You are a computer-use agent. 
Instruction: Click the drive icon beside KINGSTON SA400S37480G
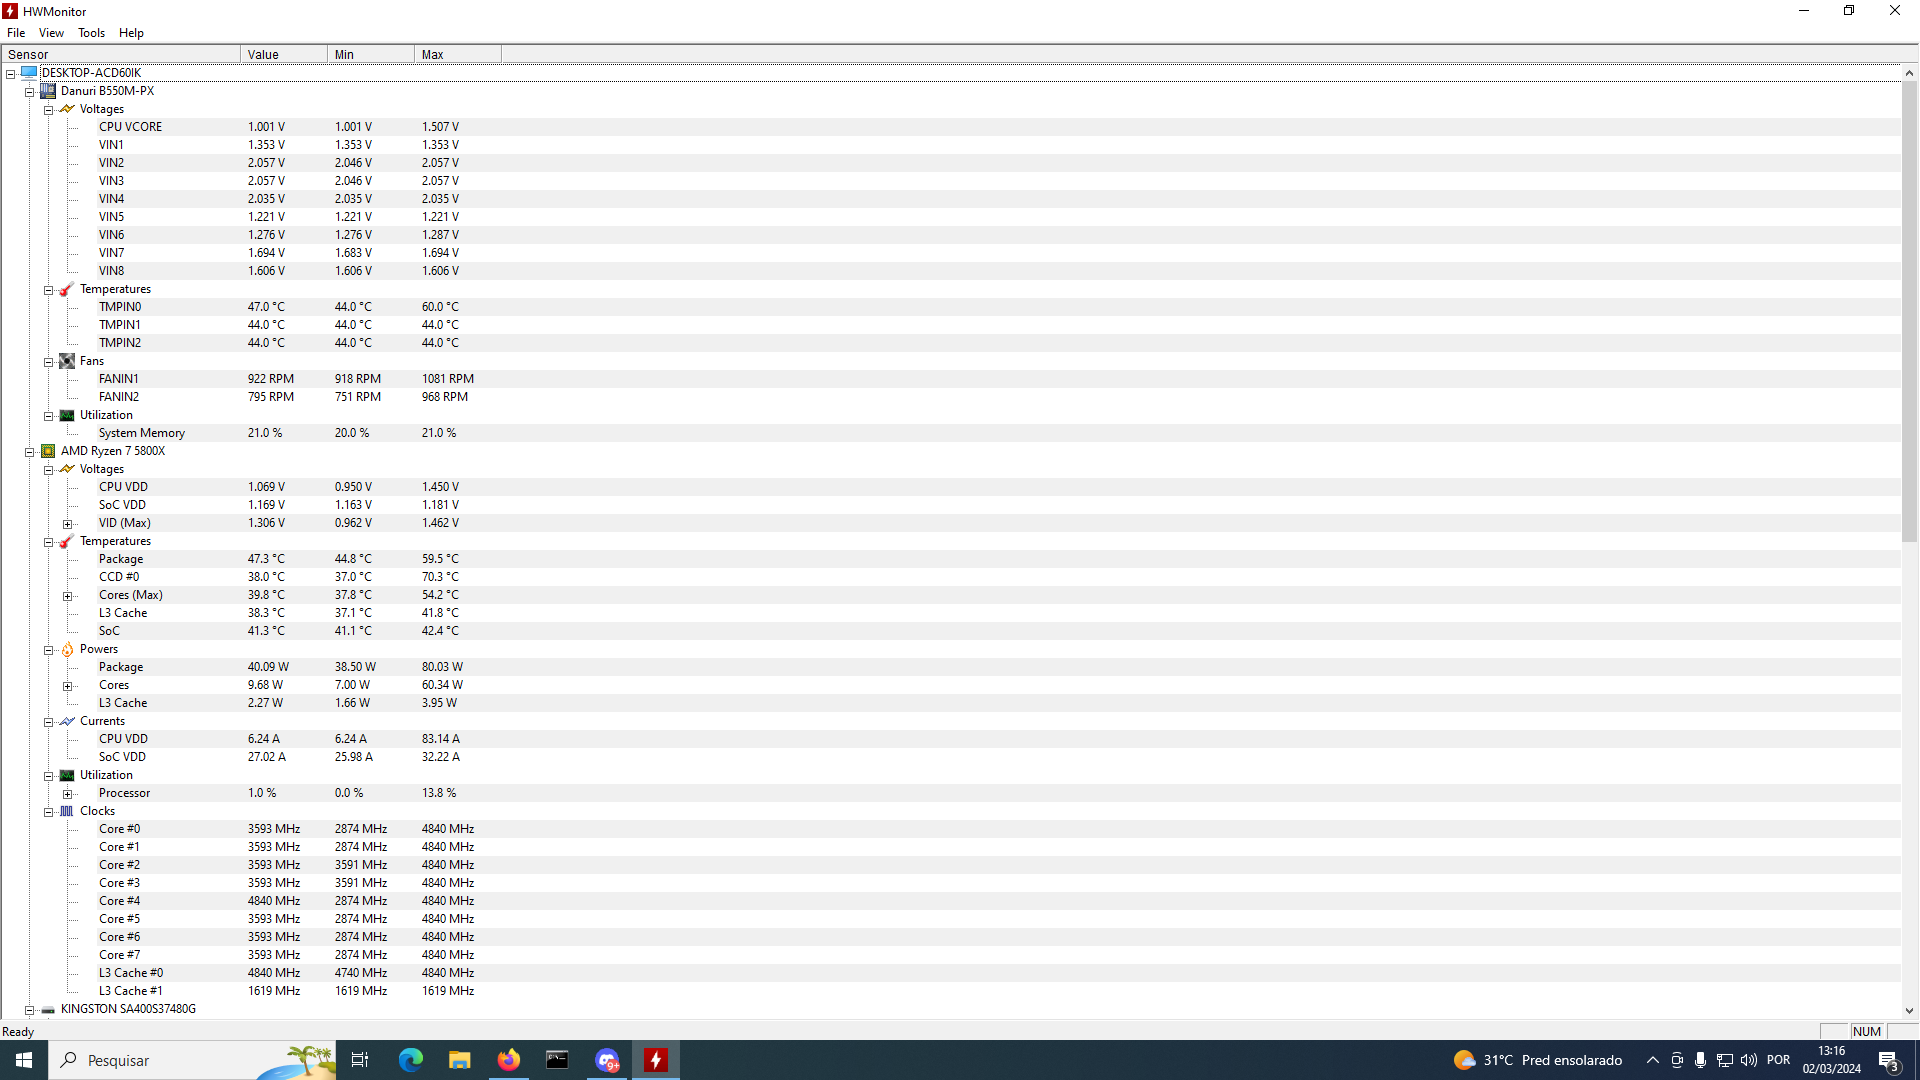click(x=48, y=1009)
